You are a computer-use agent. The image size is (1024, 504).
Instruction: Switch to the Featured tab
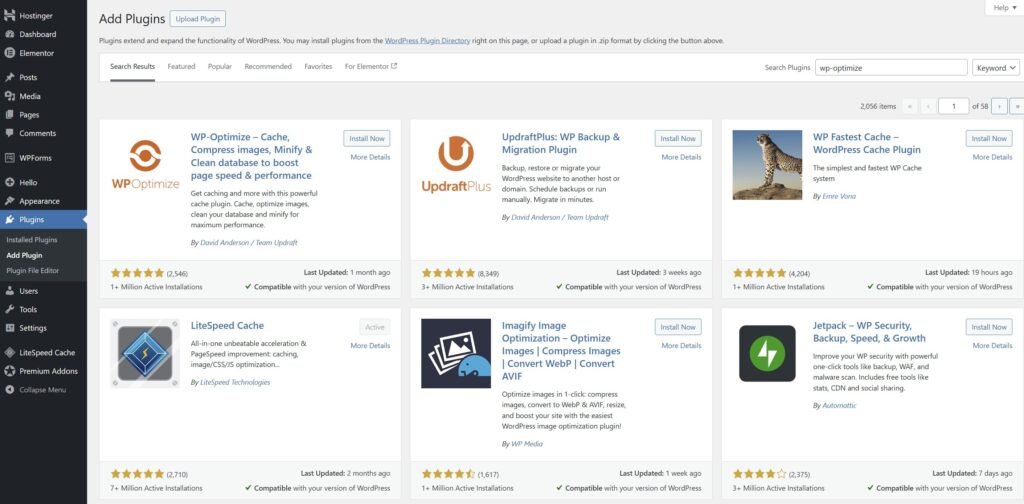[181, 67]
